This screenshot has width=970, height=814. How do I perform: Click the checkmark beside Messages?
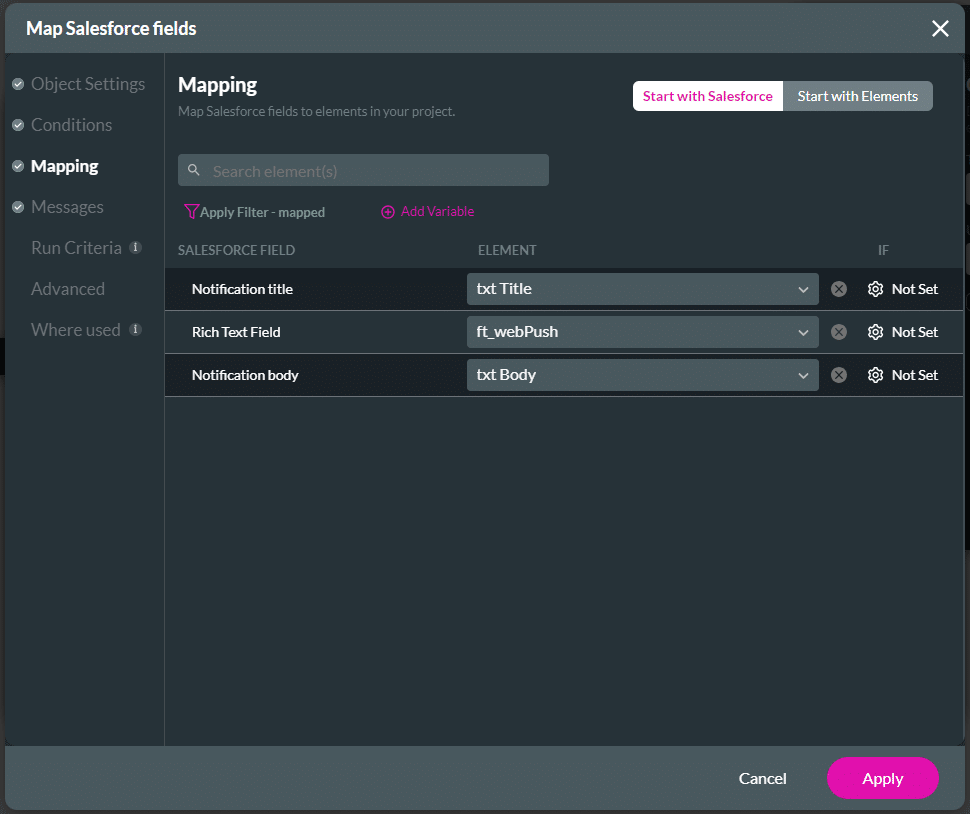(x=18, y=207)
